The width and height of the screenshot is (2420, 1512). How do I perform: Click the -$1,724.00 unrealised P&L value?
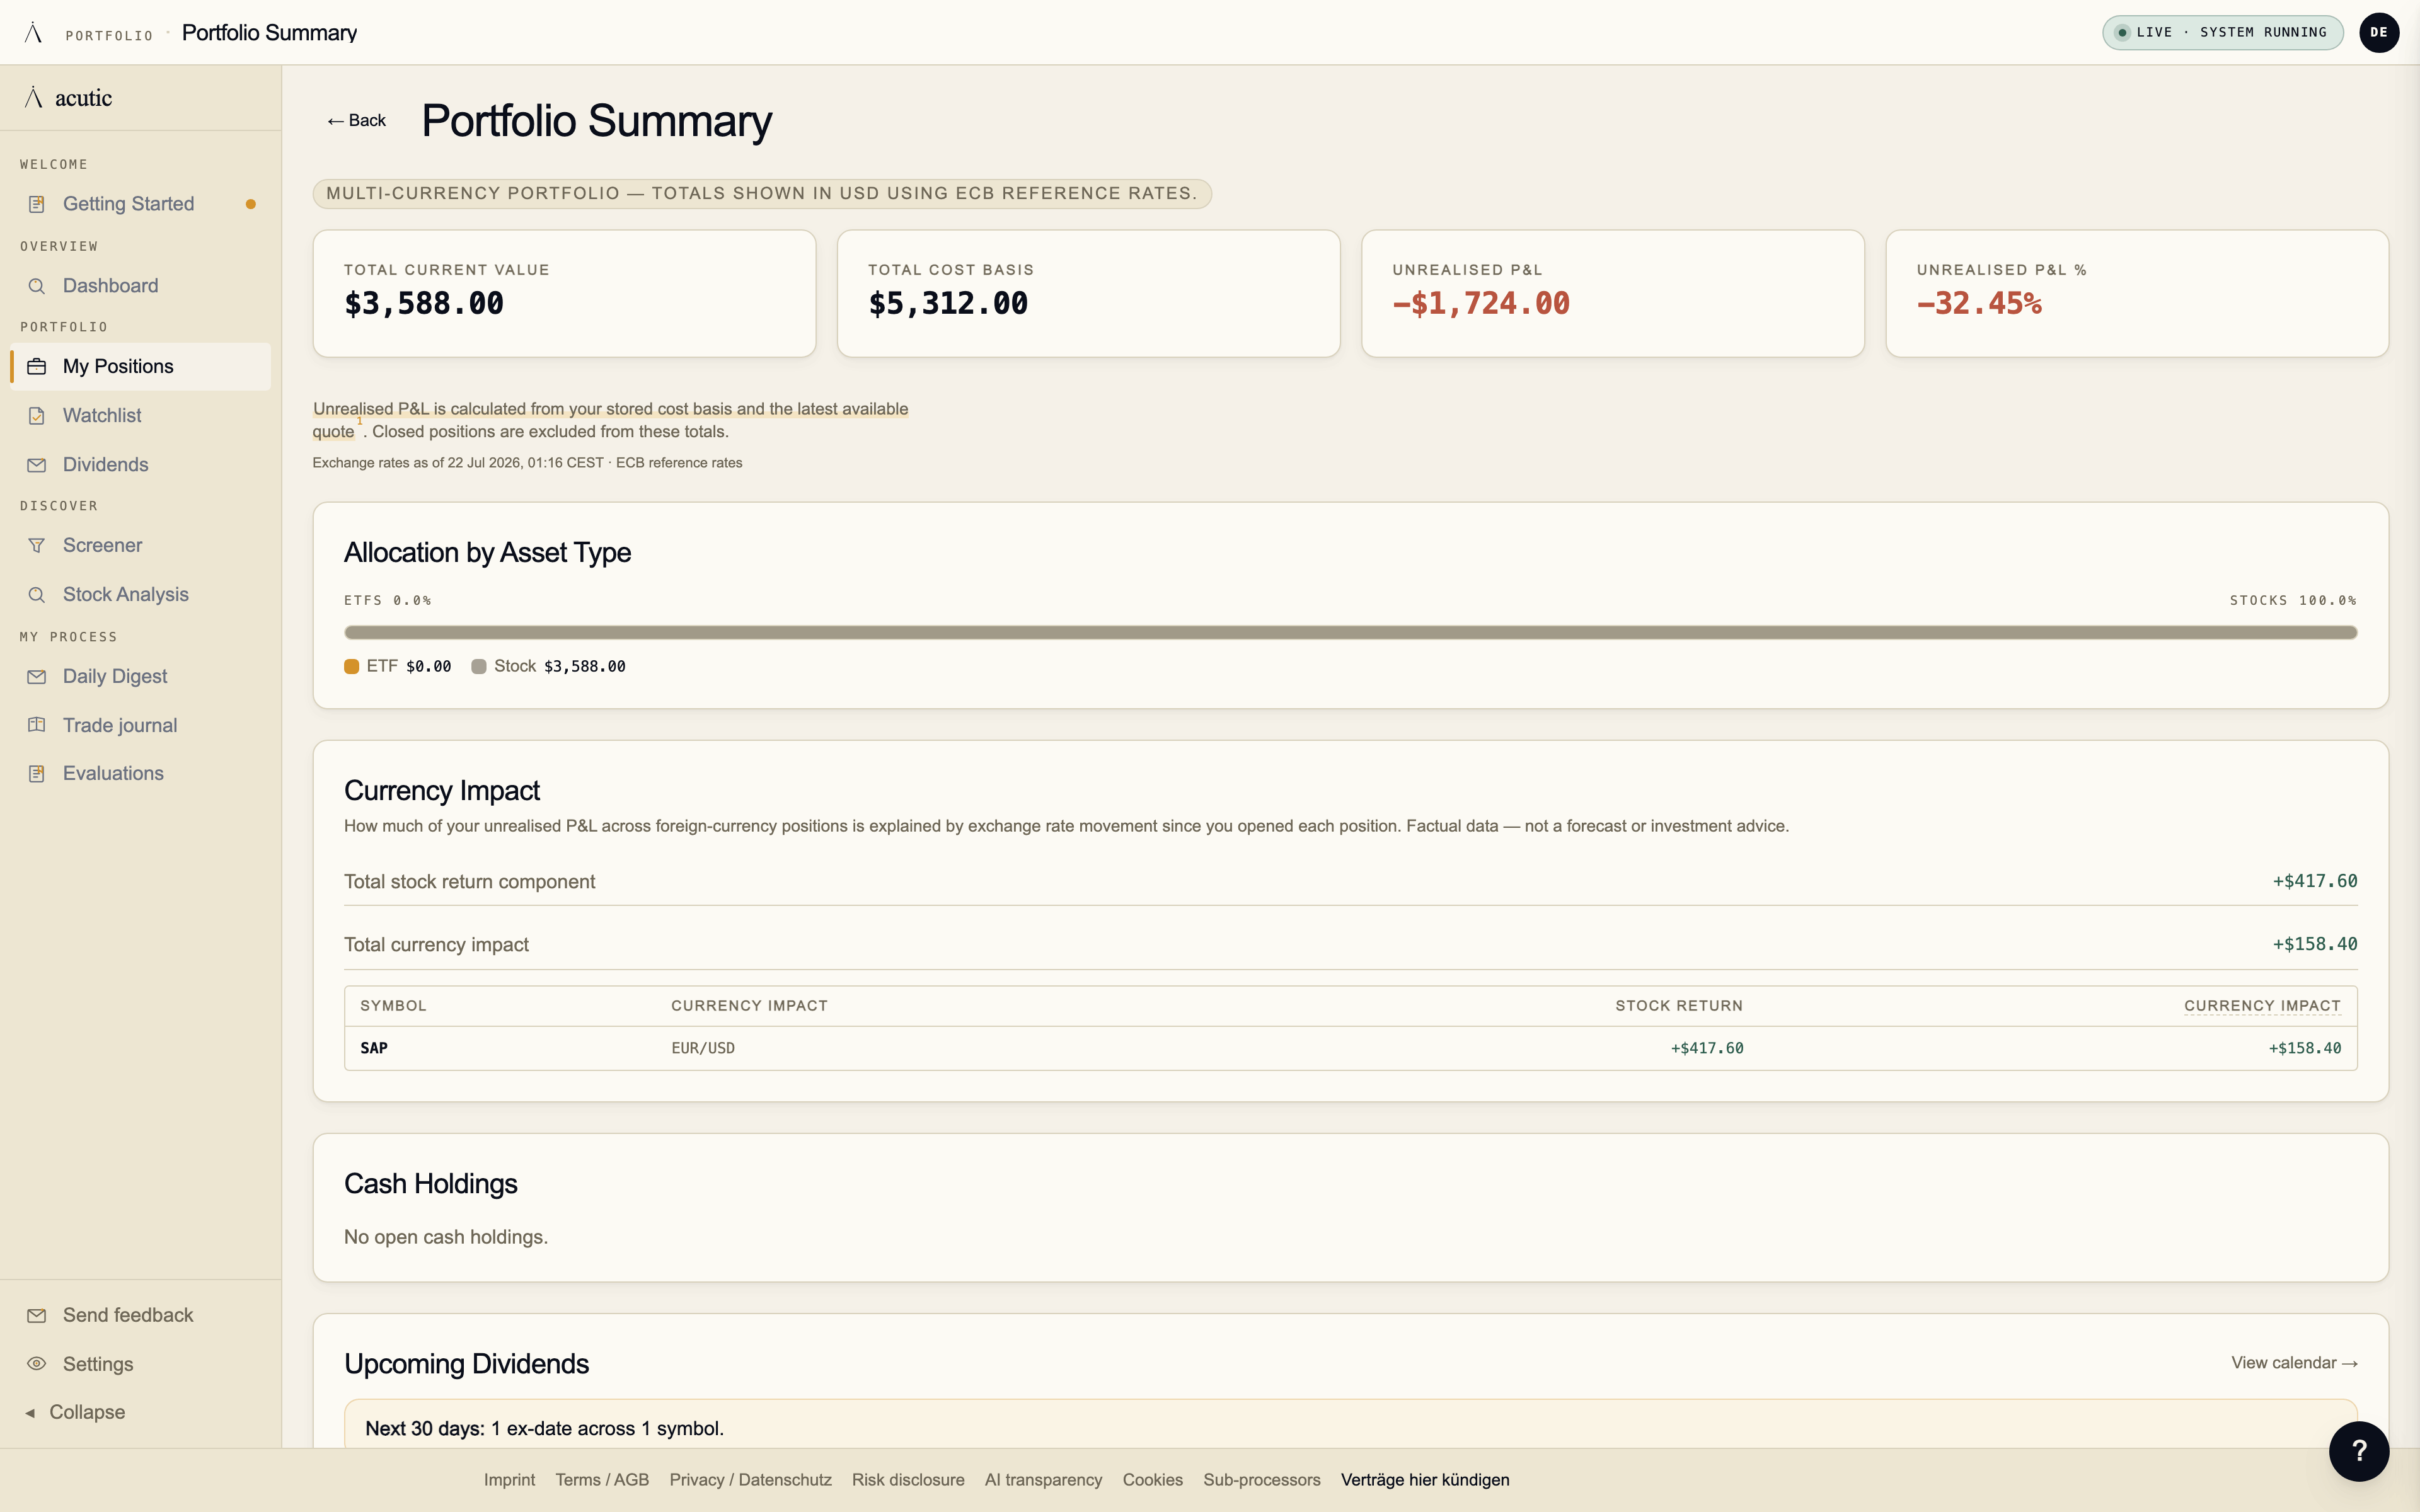(1481, 304)
